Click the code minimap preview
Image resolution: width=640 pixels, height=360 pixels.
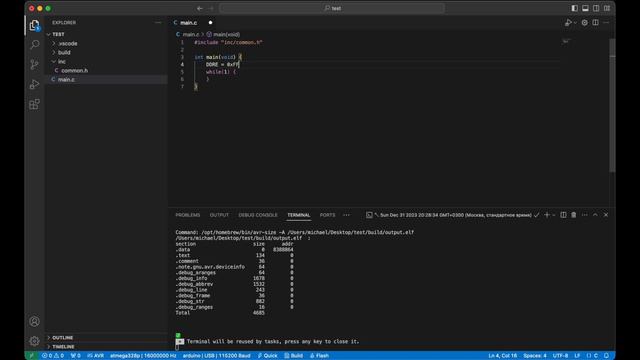(566, 41)
